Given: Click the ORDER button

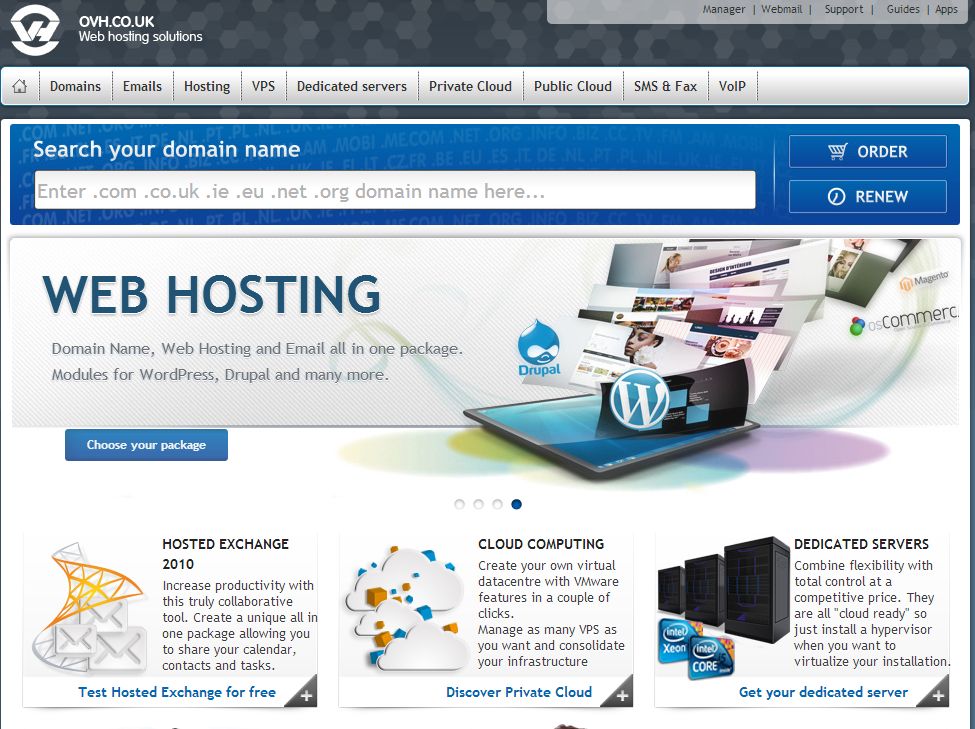Looking at the screenshot, I should coord(868,151).
